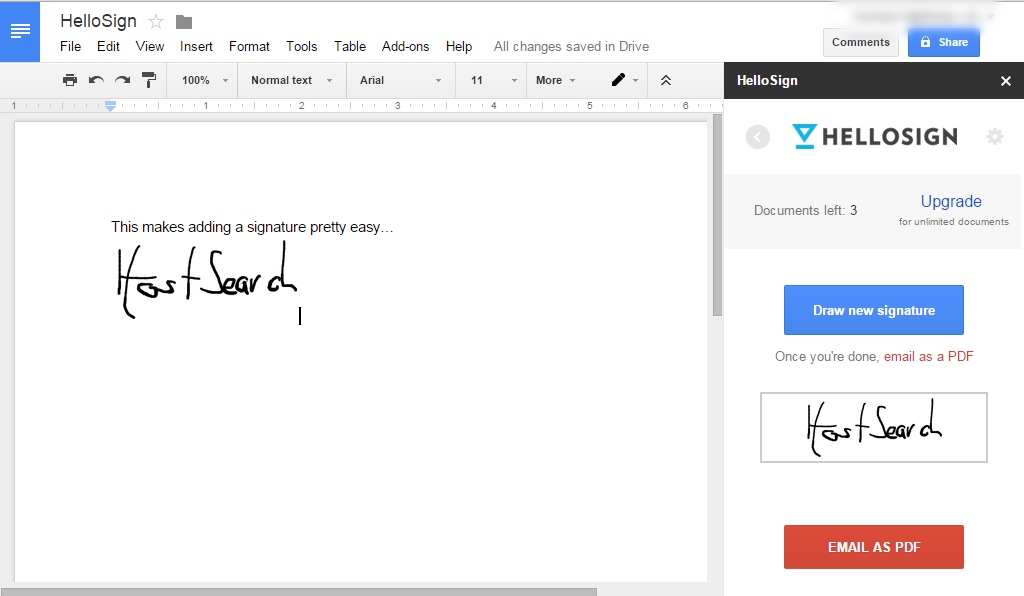Screen dimensions: 1024x596
Task: Click the blue Docs home icon
Action: coord(20,31)
